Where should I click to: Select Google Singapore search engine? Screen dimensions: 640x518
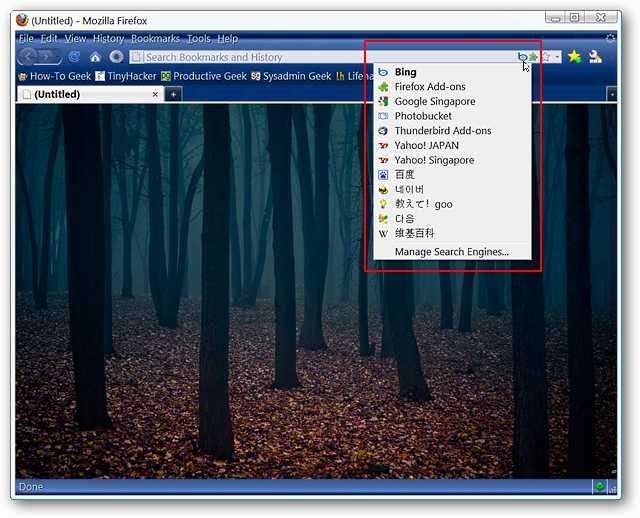tap(434, 102)
